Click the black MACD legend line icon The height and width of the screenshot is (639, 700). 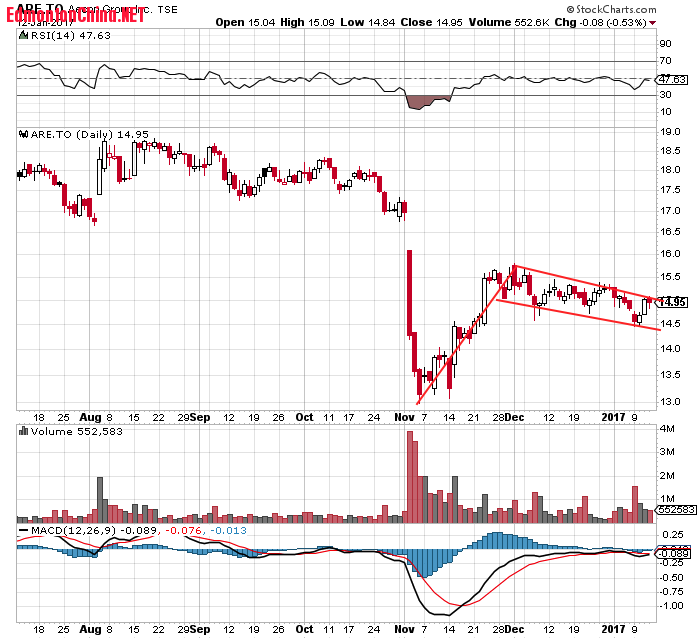(x=23, y=530)
